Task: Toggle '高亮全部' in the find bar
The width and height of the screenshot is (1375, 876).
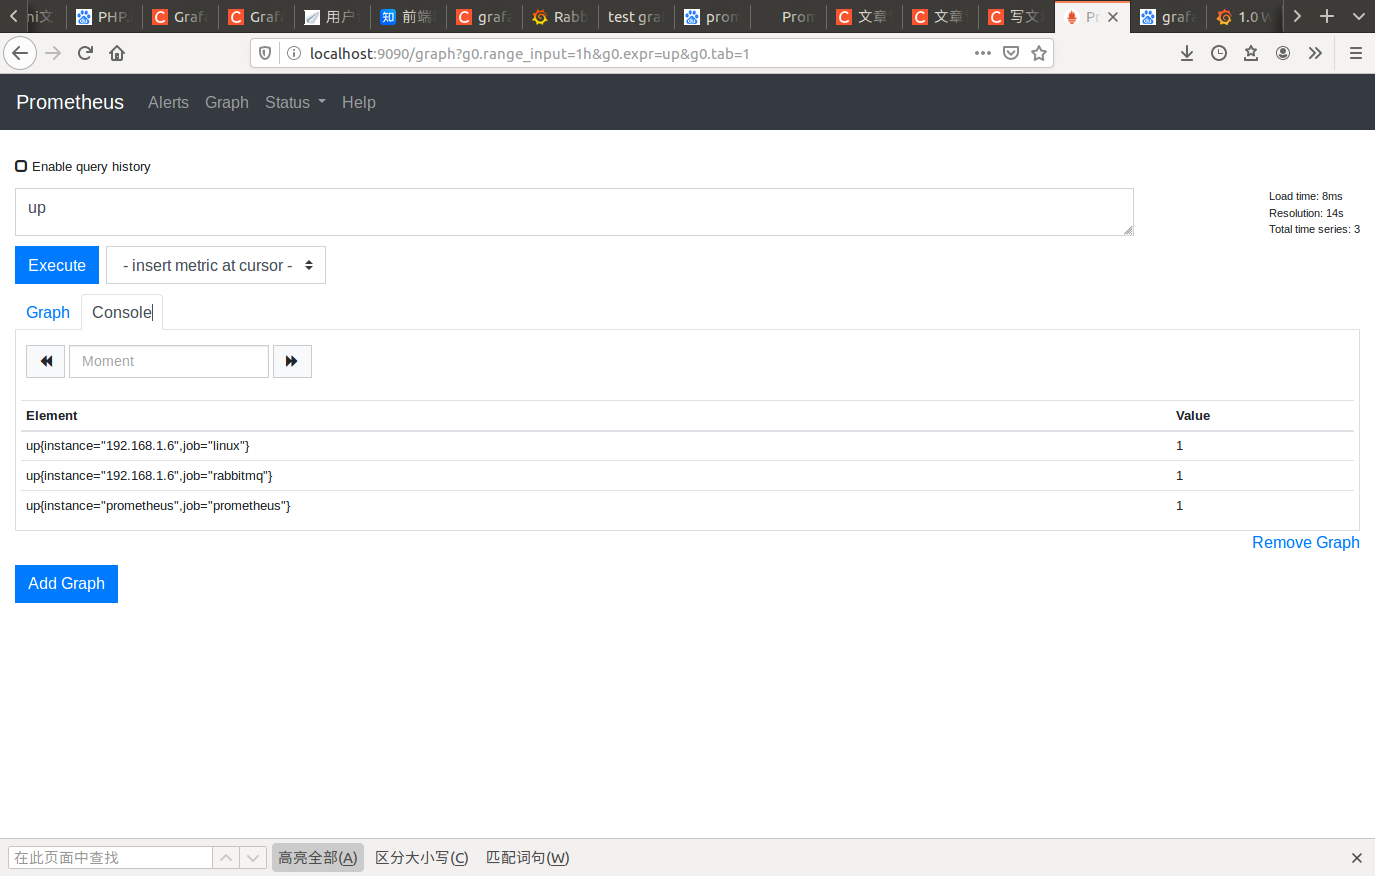Action: [x=317, y=857]
